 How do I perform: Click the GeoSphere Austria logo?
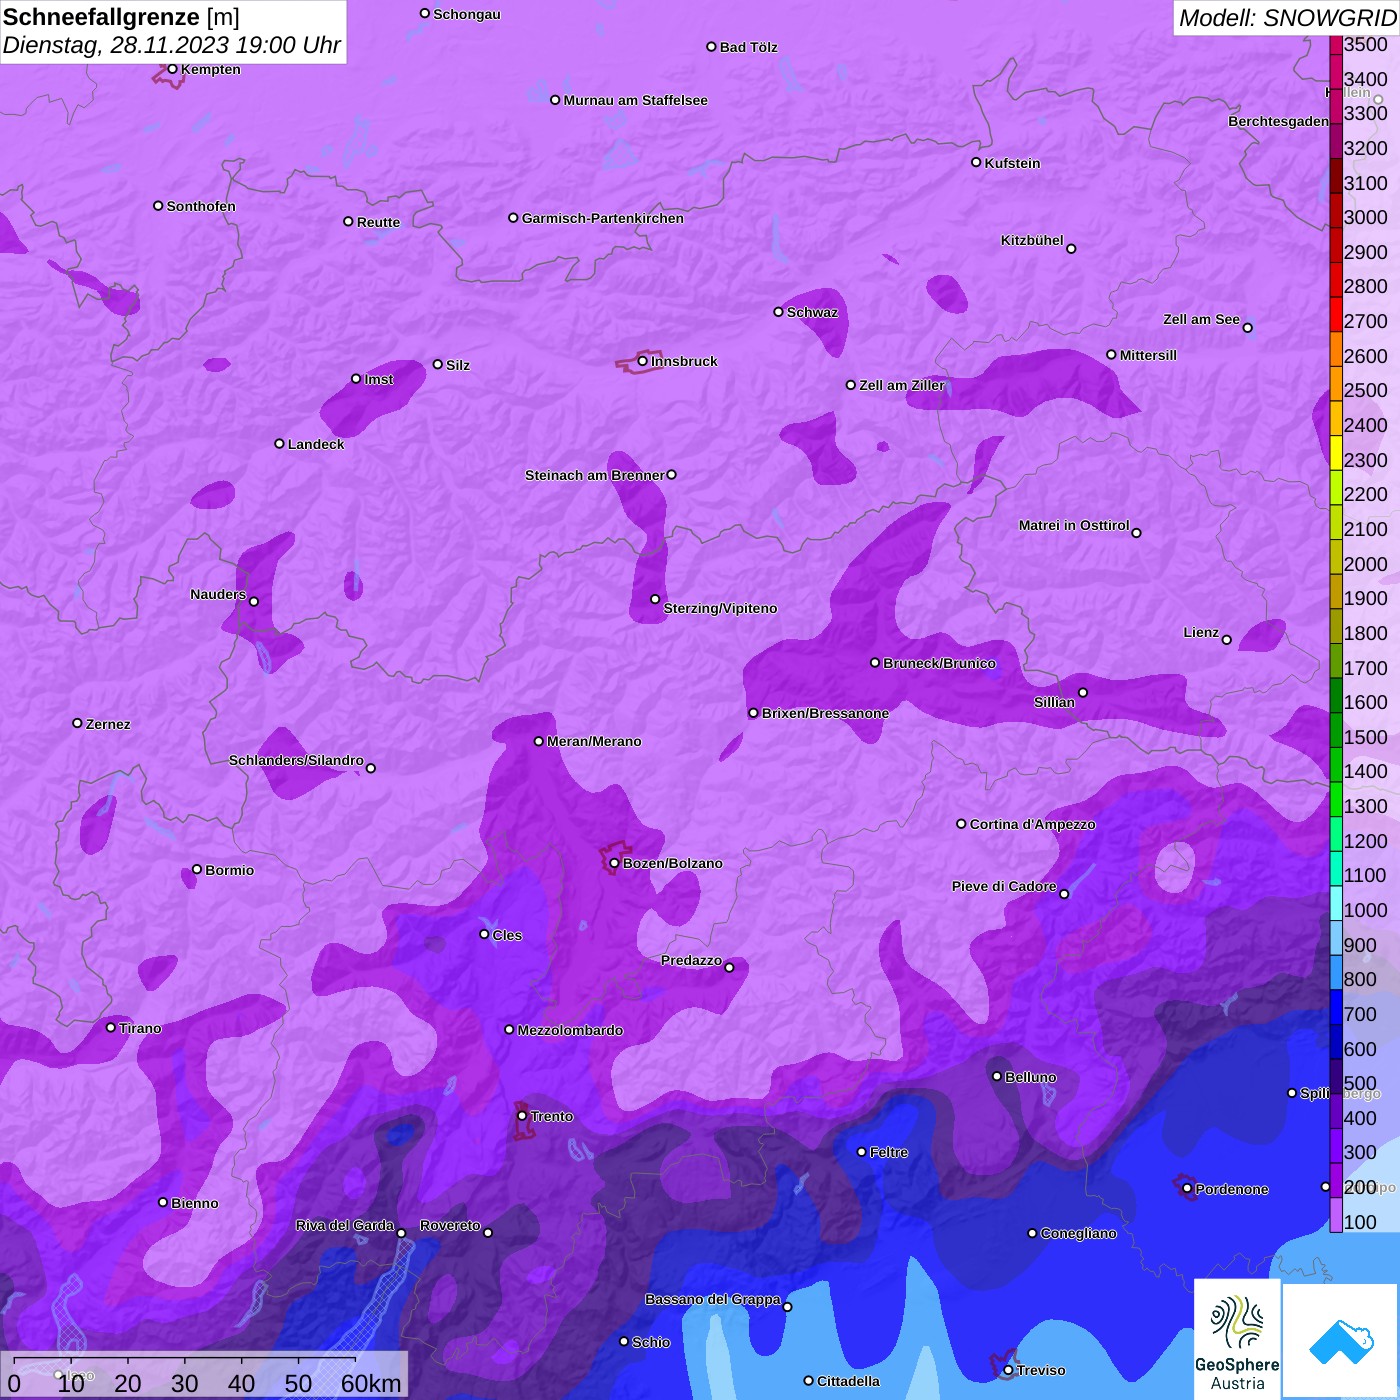pyautogui.click(x=1237, y=1339)
